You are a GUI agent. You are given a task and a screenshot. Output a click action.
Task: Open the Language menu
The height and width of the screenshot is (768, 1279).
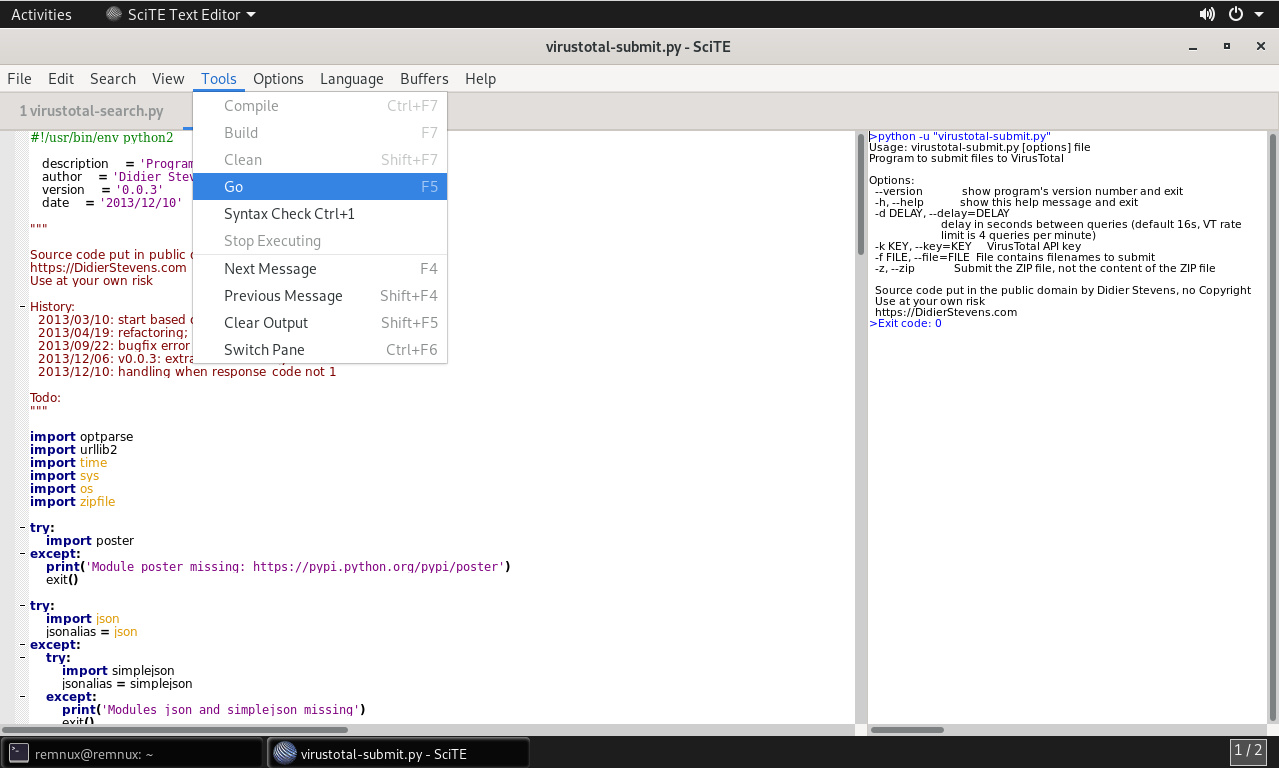pos(351,79)
